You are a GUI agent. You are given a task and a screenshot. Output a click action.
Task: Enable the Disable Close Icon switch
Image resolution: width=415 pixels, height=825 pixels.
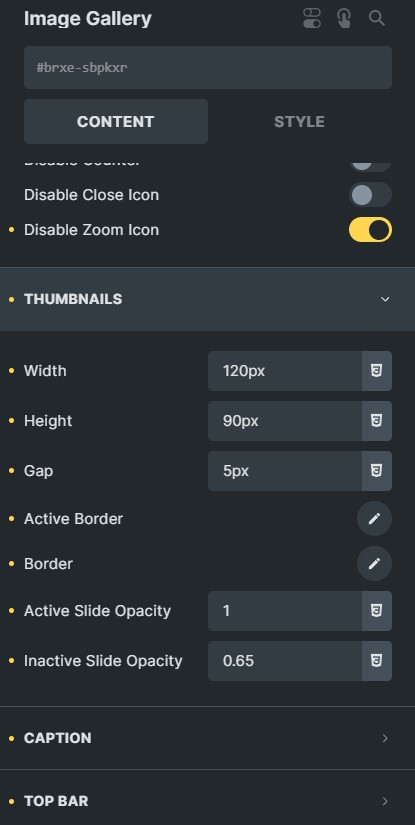tap(370, 195)
